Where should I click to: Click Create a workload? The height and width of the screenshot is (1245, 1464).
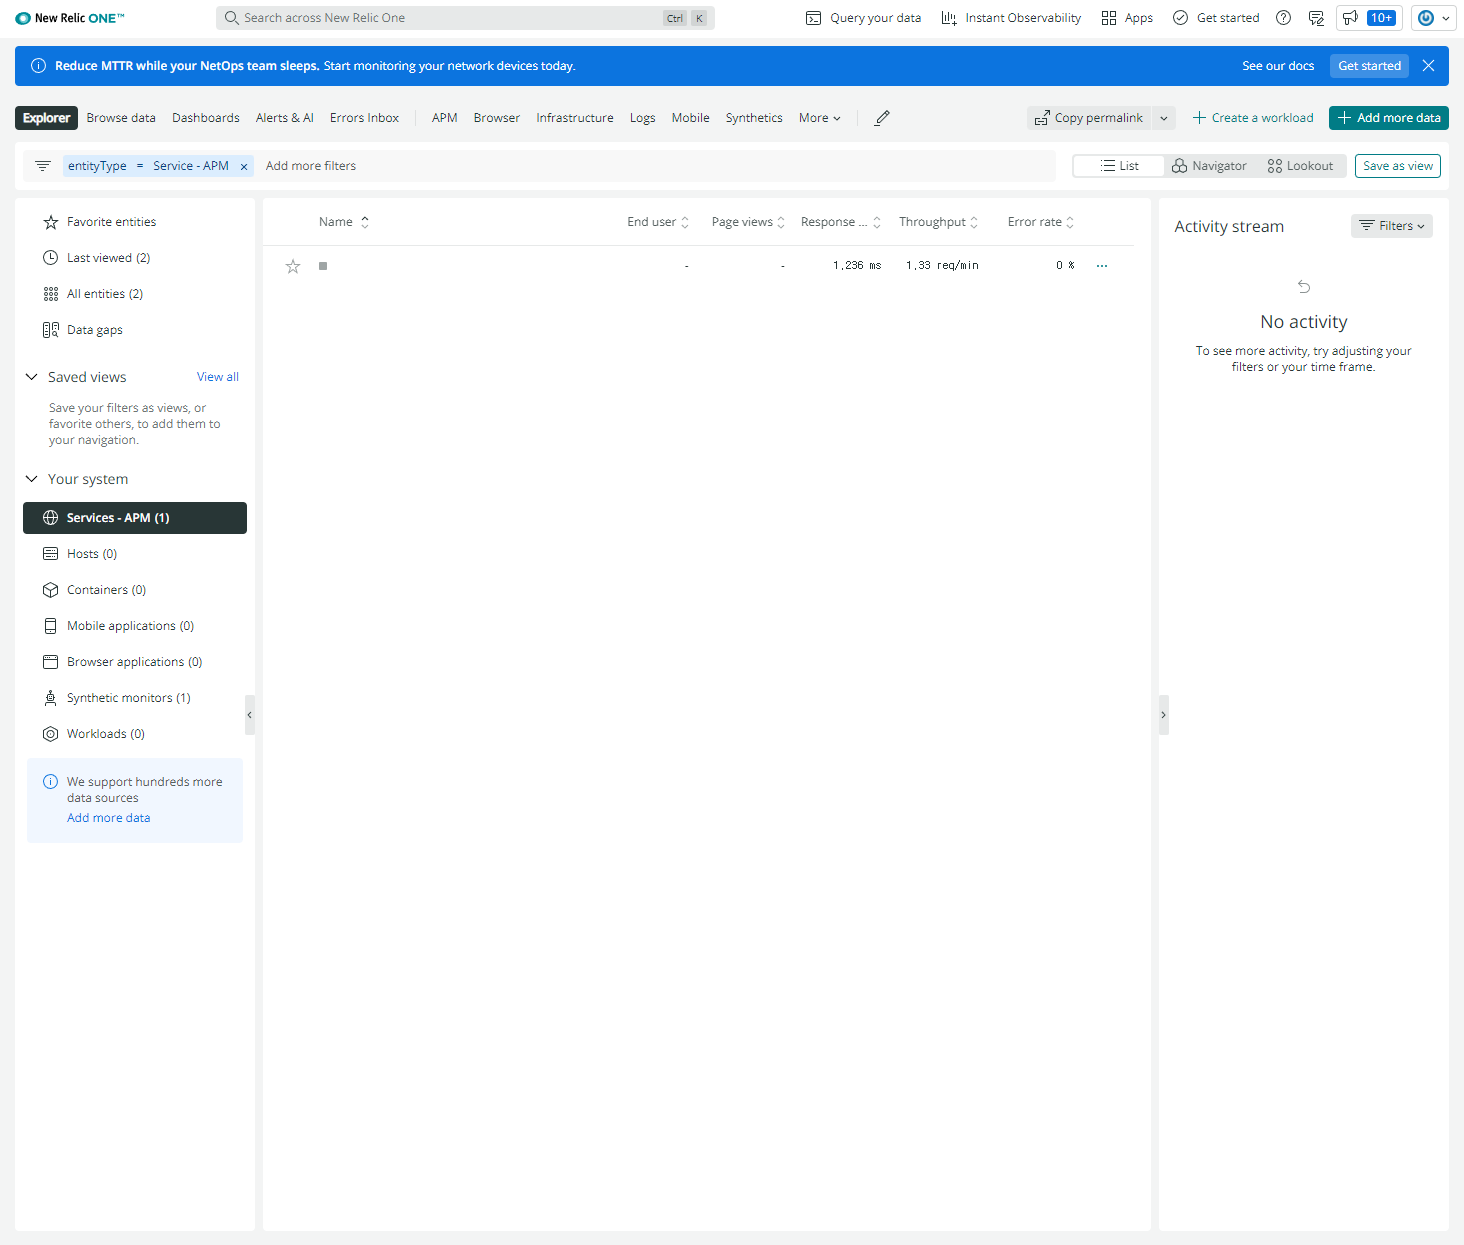tap(1253, 118)
